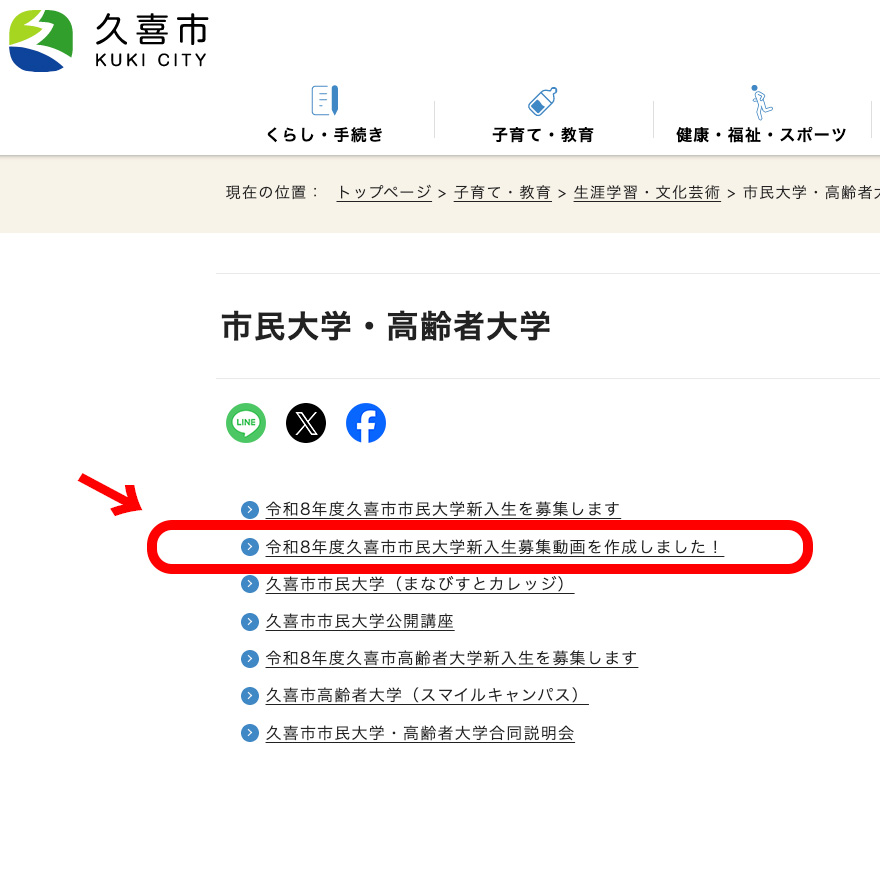Open the 健康・福祉・スポーツ menu
Viewport: 880px width, 869px height.
(x=761, y=135)
